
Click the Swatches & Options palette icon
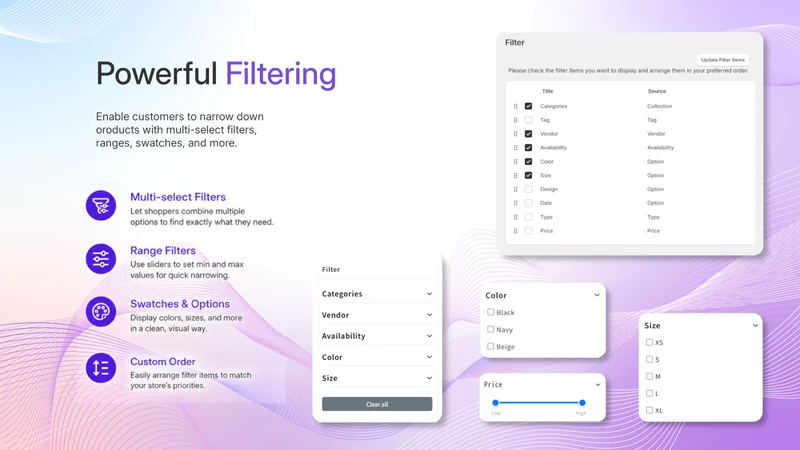click(x=101, y=311)
